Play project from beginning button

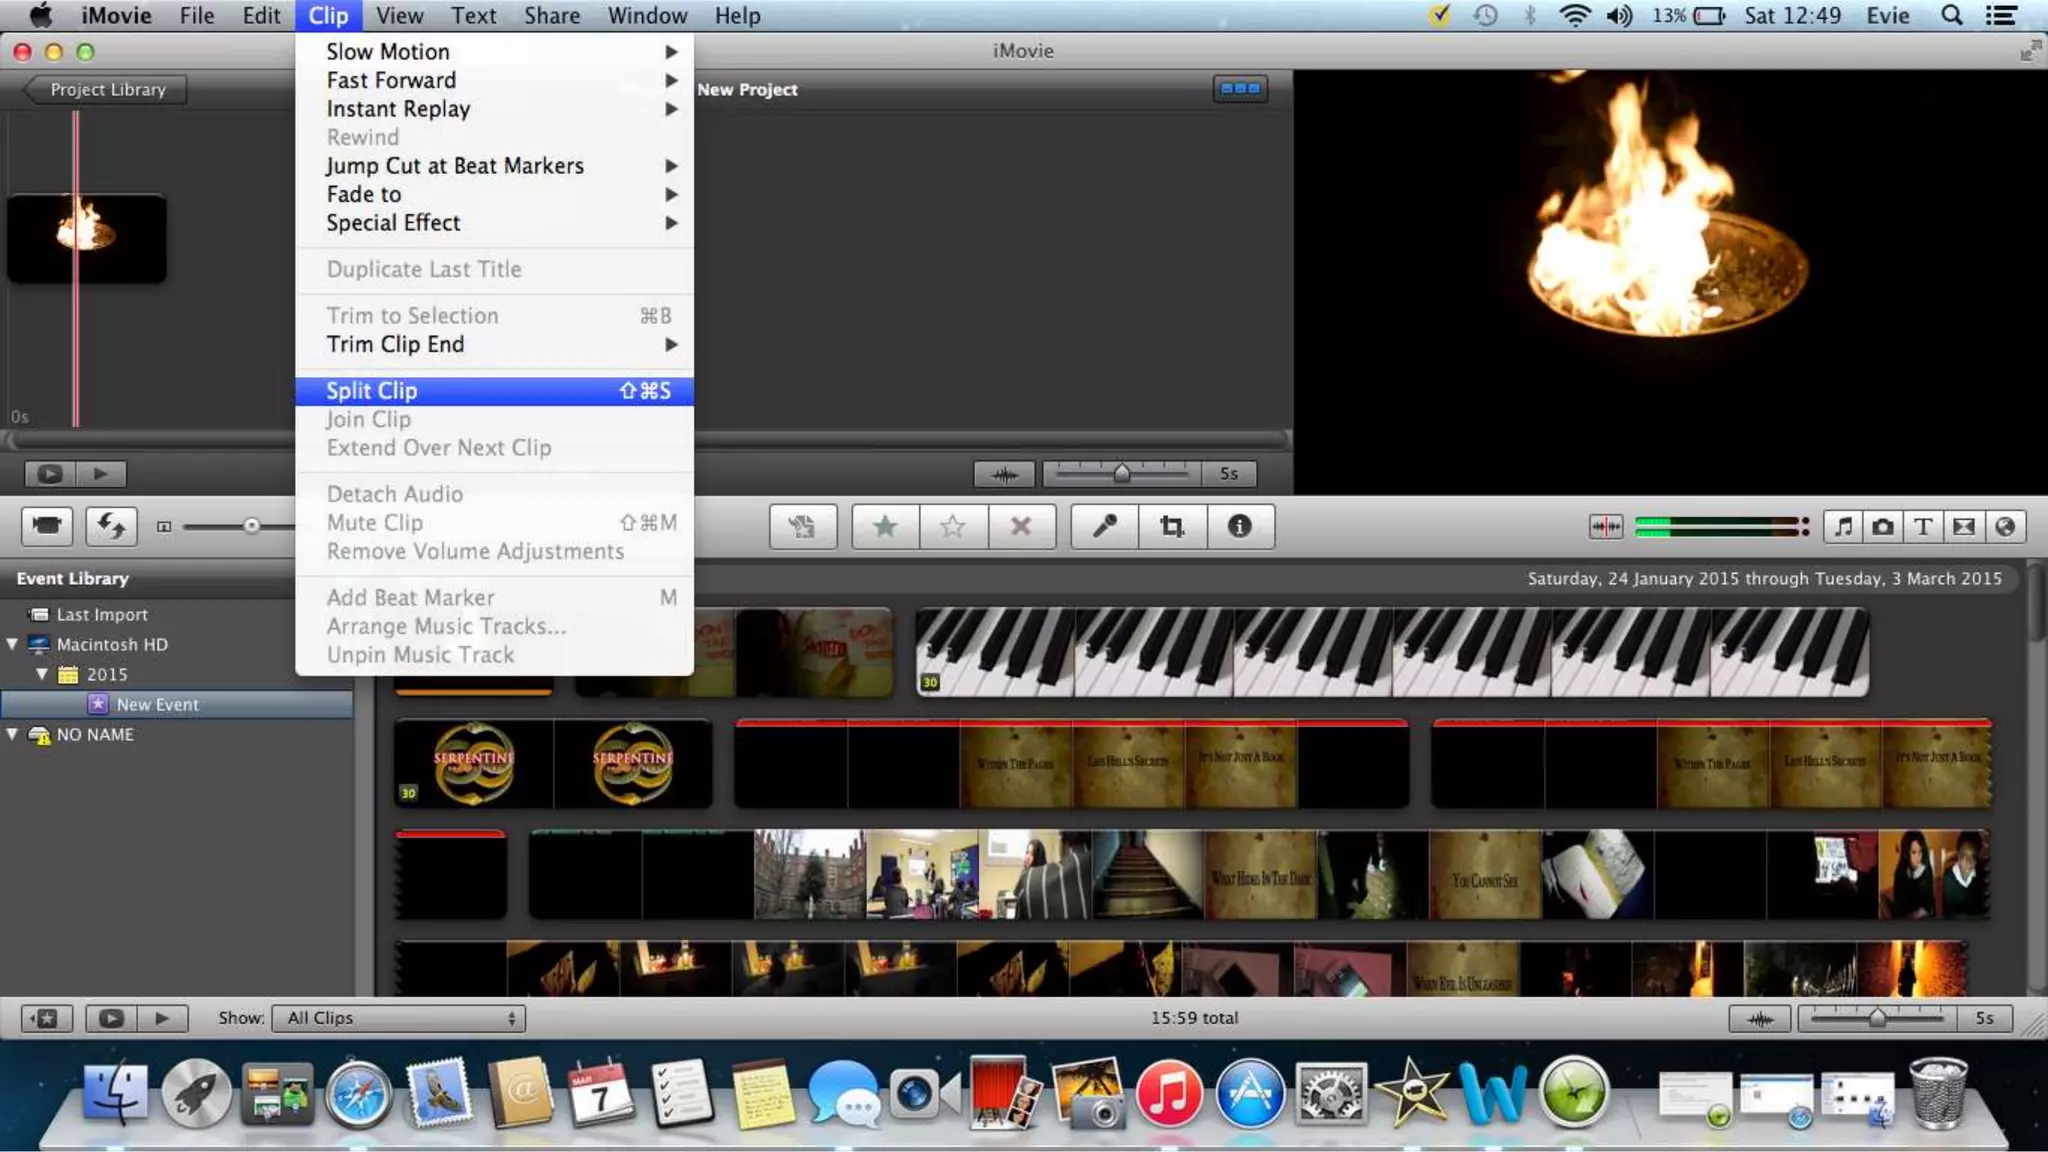tap(101, 474)
